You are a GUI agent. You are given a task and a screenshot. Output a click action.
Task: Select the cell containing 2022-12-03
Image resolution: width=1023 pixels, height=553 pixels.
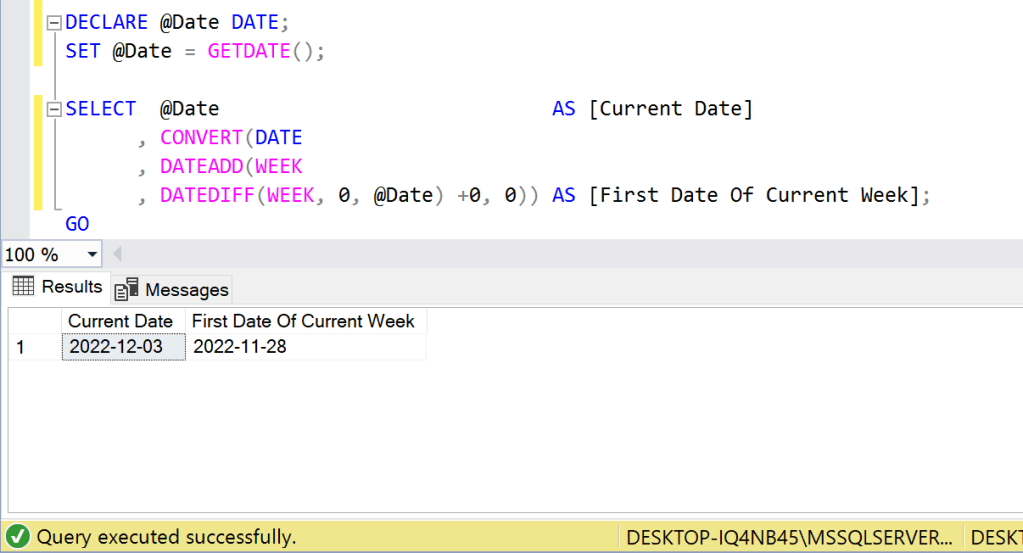point(123,347)
